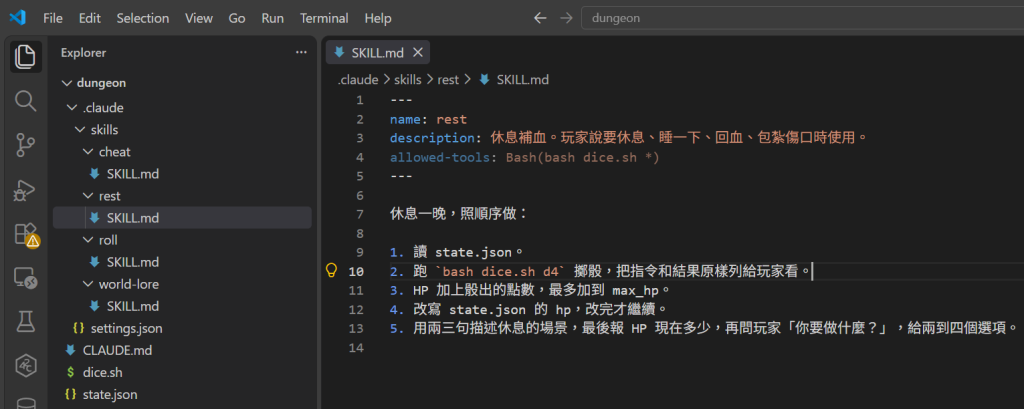Open the Run and Debug view

[x=25, y=189]
